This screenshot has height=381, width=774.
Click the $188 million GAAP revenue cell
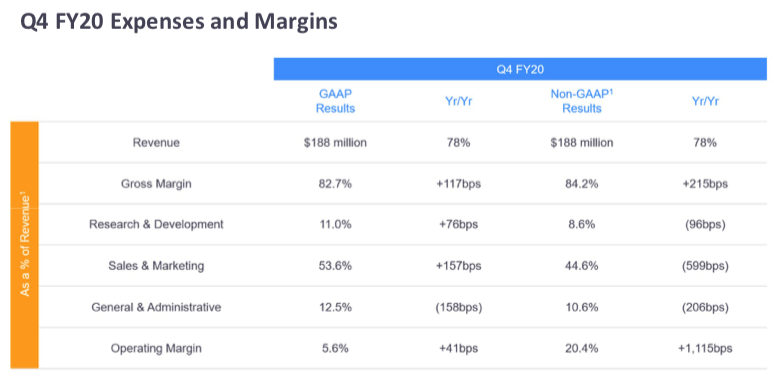335,143
